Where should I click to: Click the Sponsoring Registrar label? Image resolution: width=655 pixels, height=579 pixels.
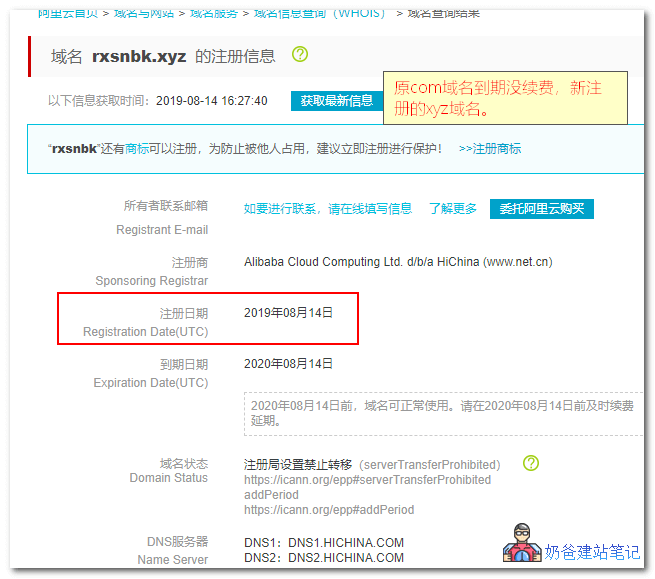pos(152,281)
